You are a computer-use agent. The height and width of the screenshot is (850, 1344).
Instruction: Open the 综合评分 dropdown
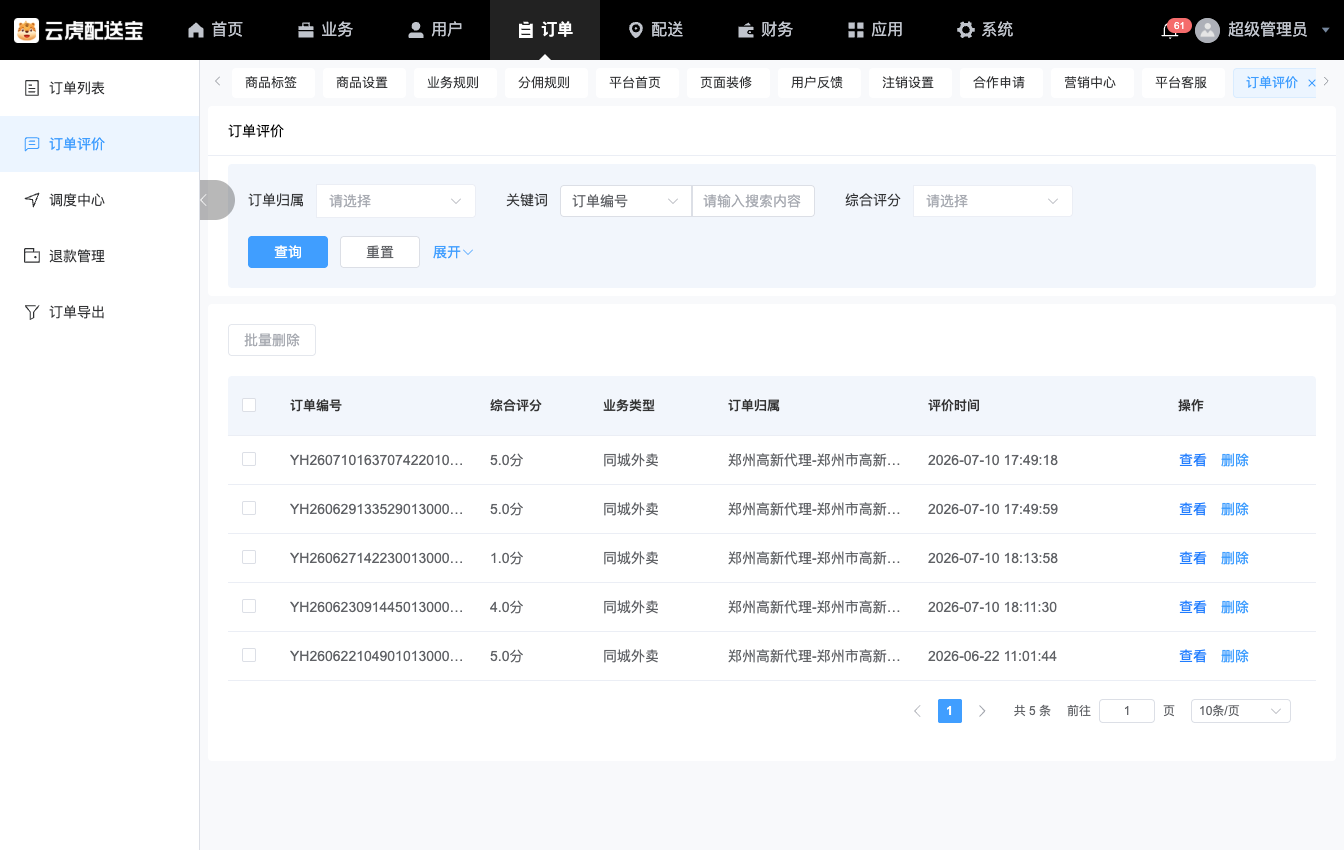click(993, 201)
